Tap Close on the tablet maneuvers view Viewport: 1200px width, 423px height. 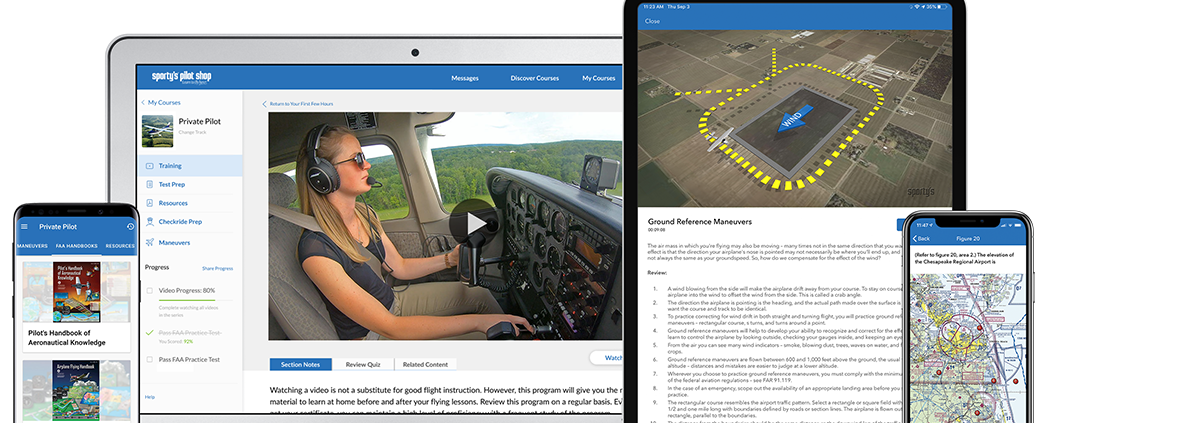pos(652,21)
